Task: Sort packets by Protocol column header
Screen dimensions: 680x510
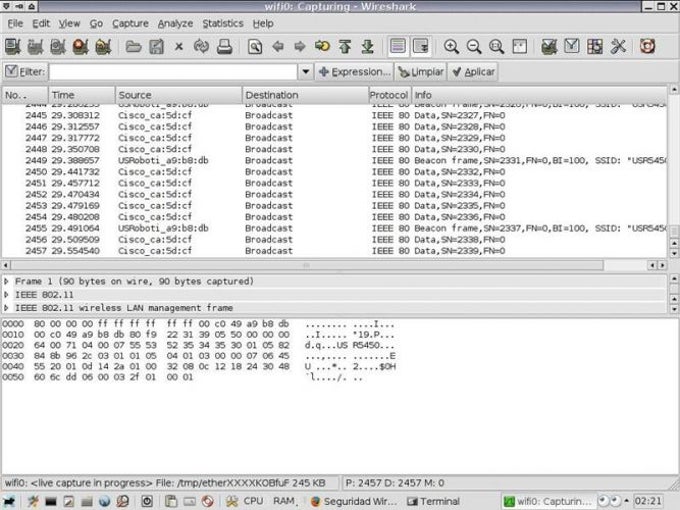Action: (389, 95)
